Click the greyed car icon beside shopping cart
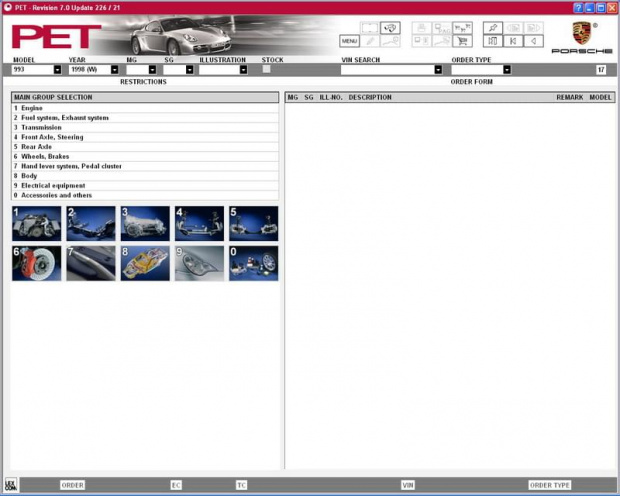The width and height of the screenshot is (620, 496). pyautogui.click(x=442, y=41)
